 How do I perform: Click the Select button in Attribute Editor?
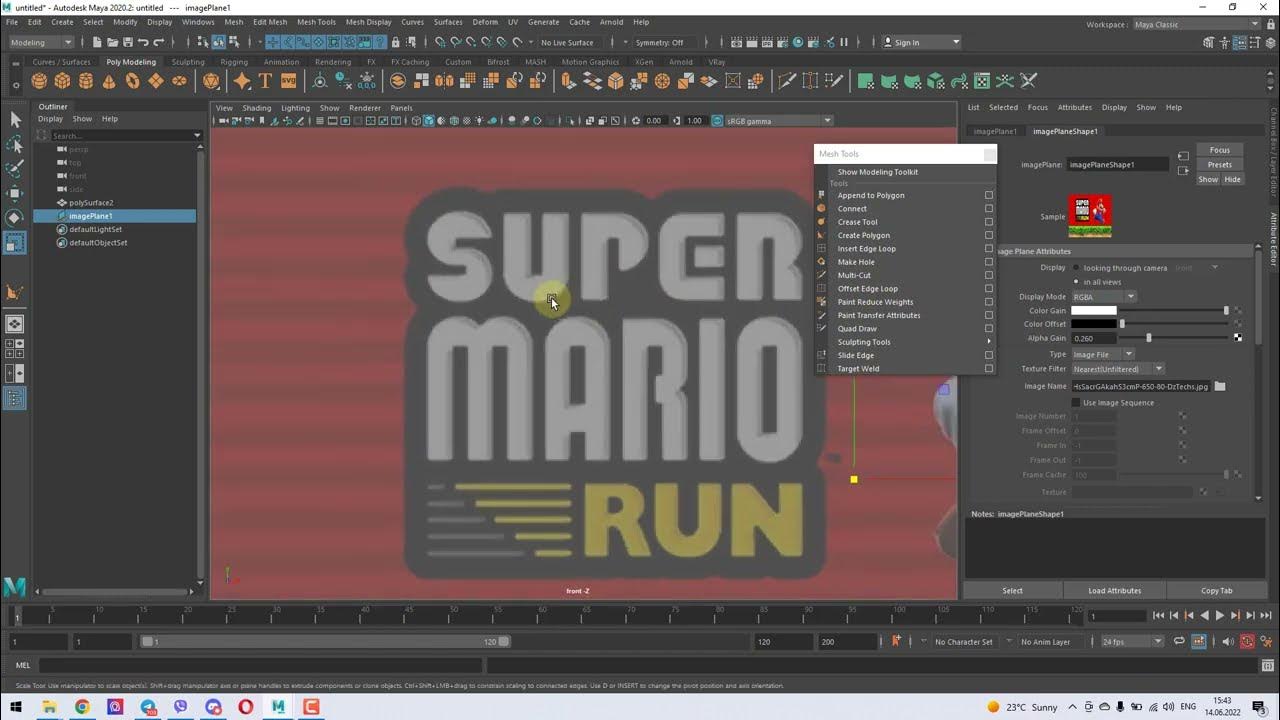click(1013, 591)
